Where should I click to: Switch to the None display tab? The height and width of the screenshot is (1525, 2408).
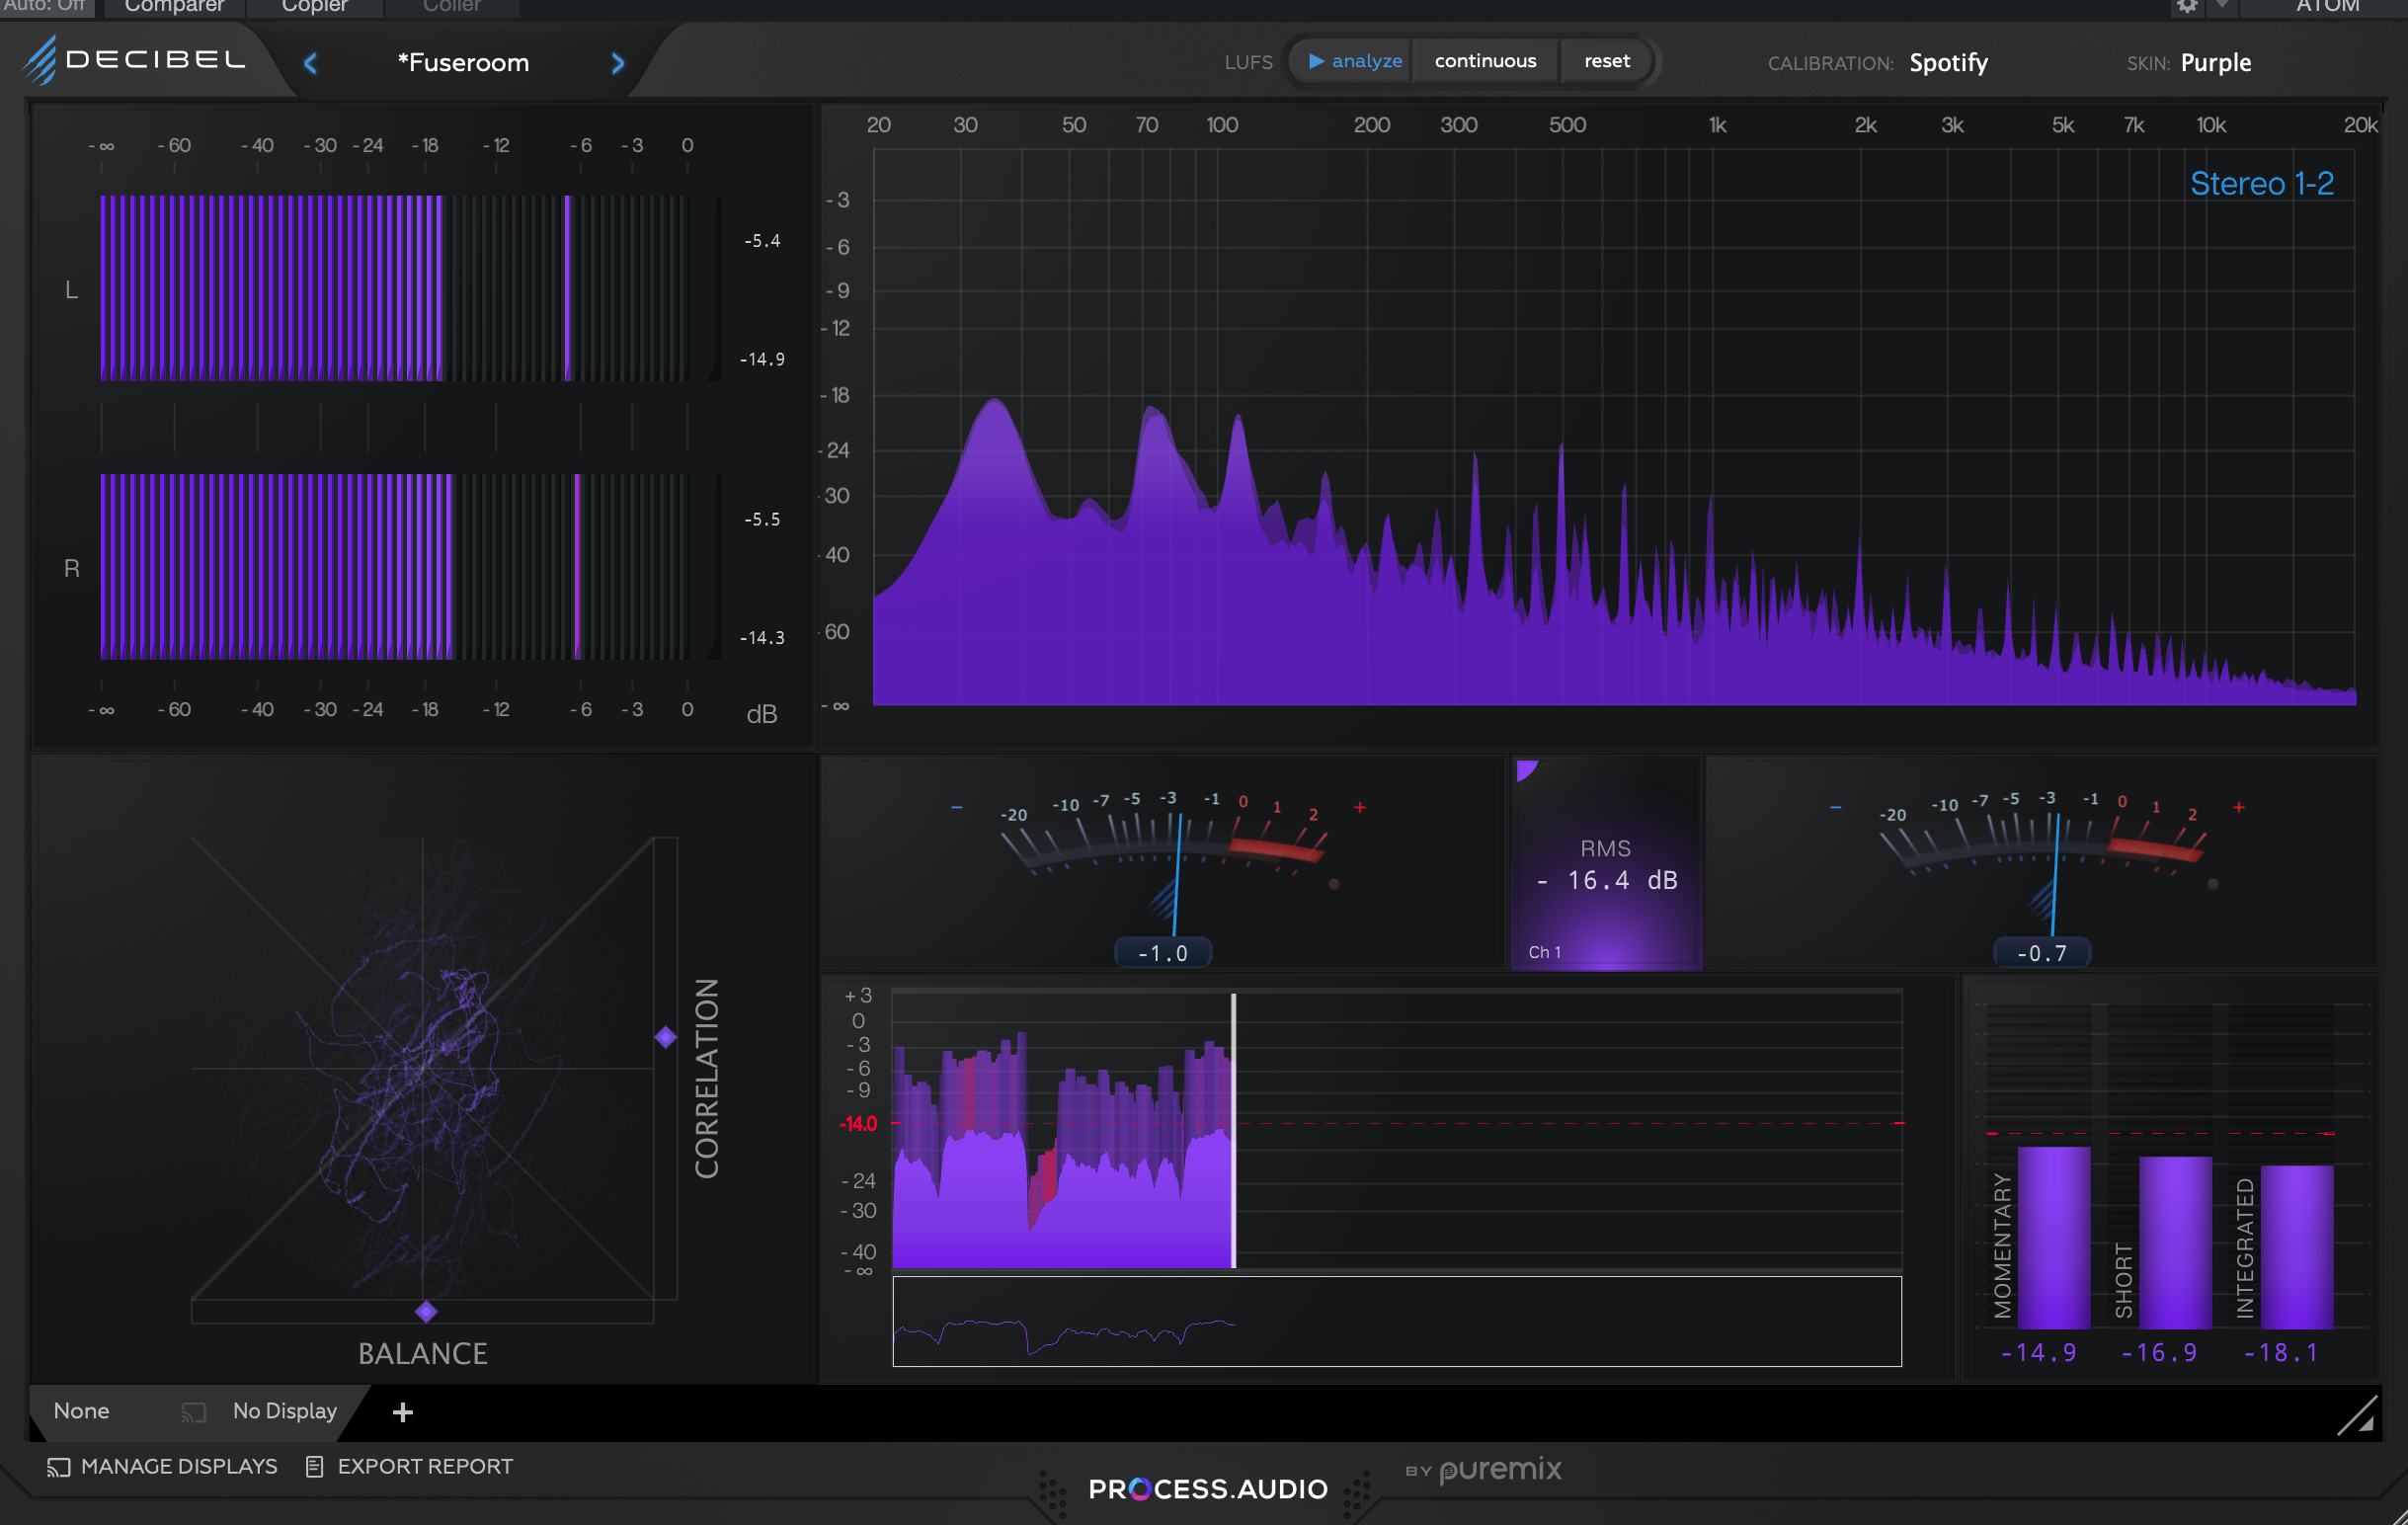click(x=80, y=1412)
